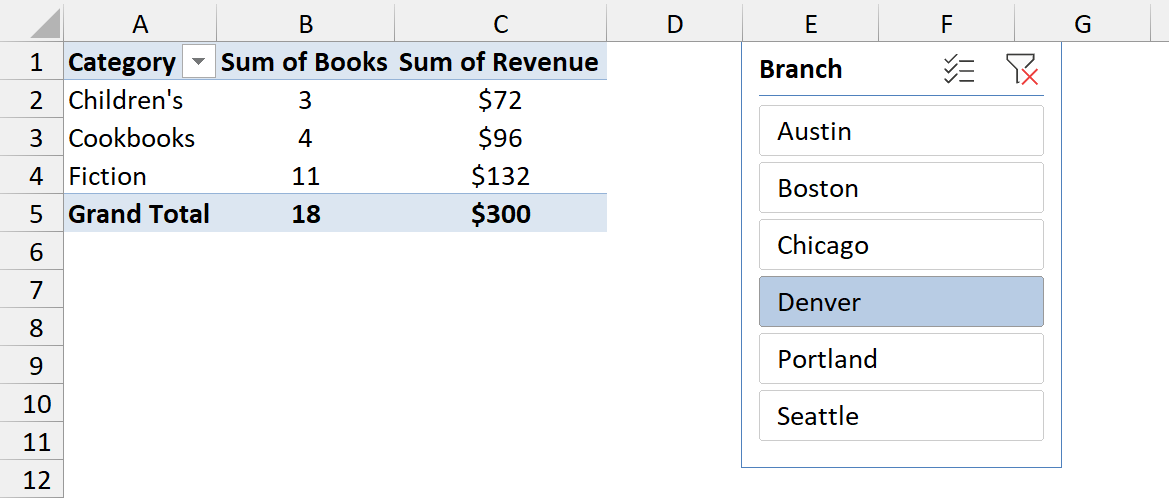1169x498 pixels.
Task: Select row 7 header
Action: point(32,290)
